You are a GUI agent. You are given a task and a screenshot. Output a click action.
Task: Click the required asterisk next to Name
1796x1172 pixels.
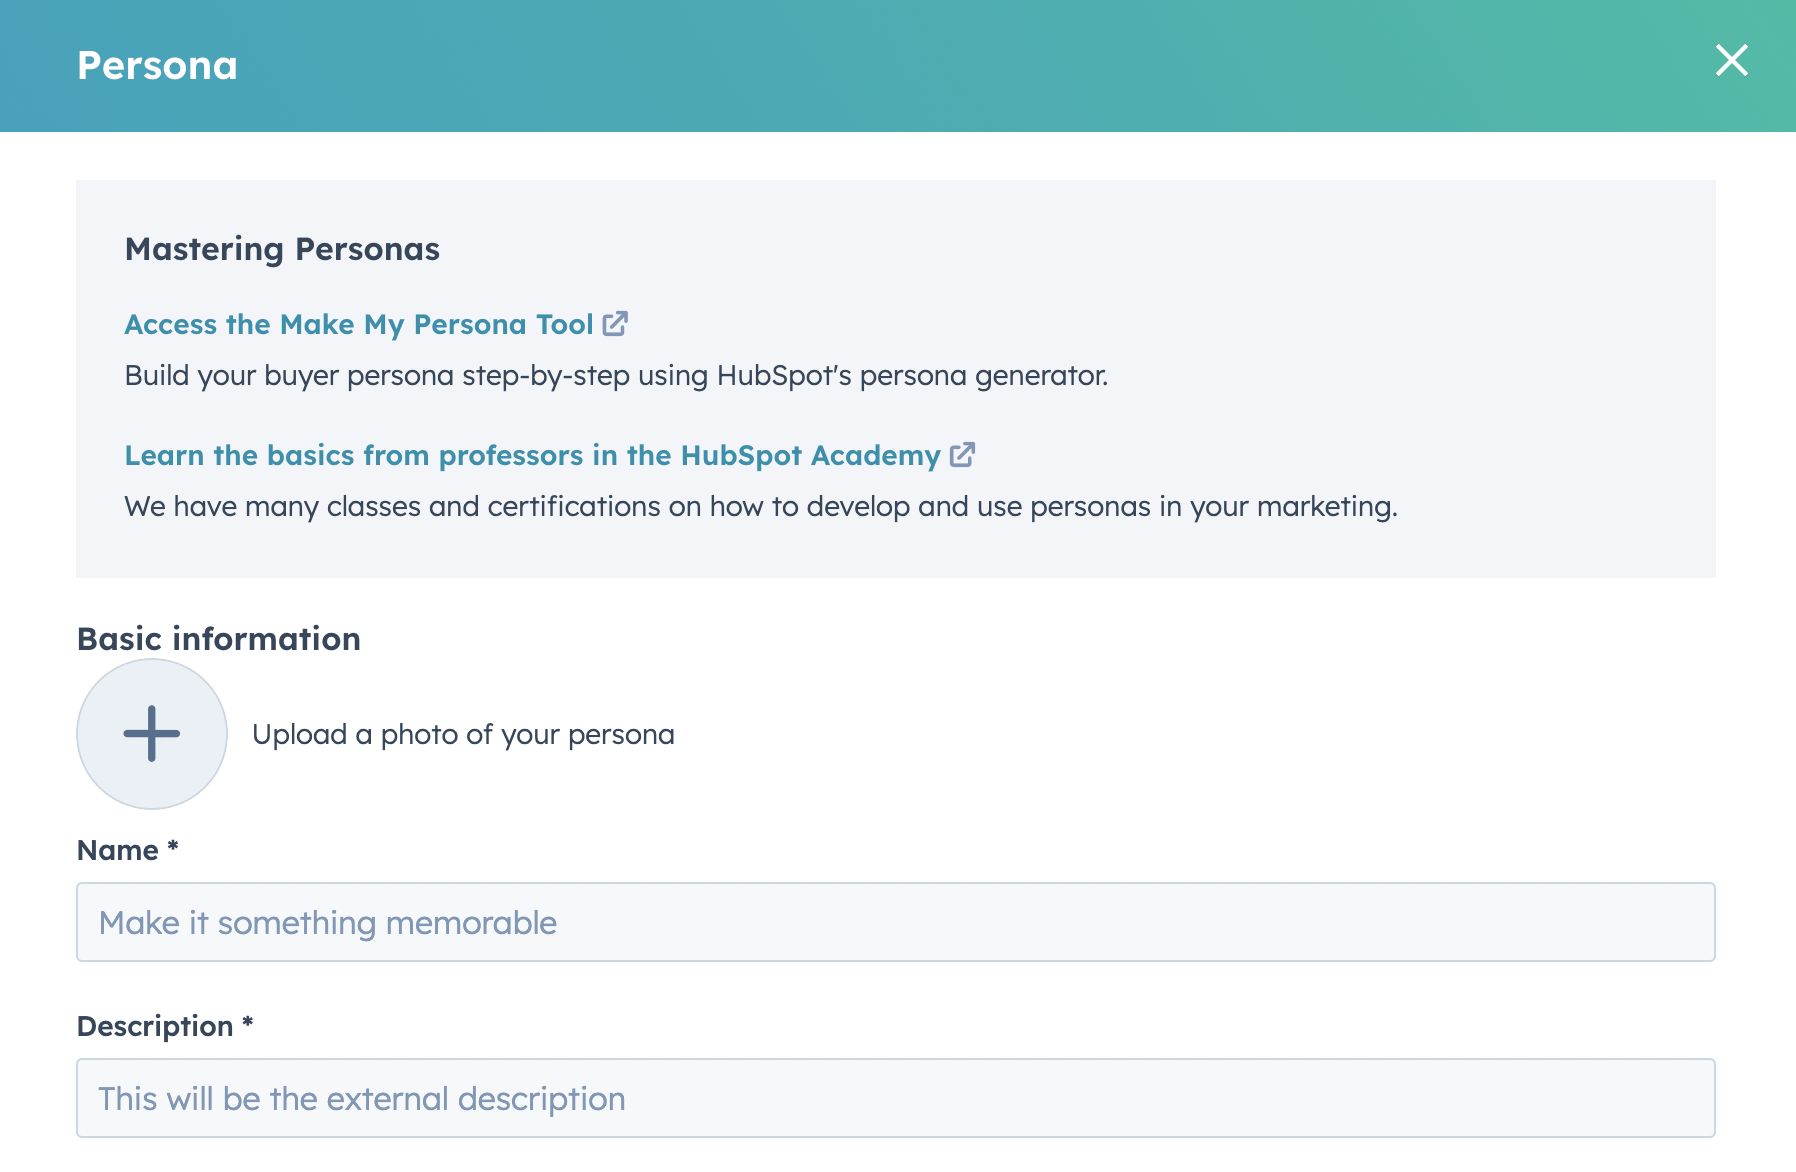[x=172, y=847]
